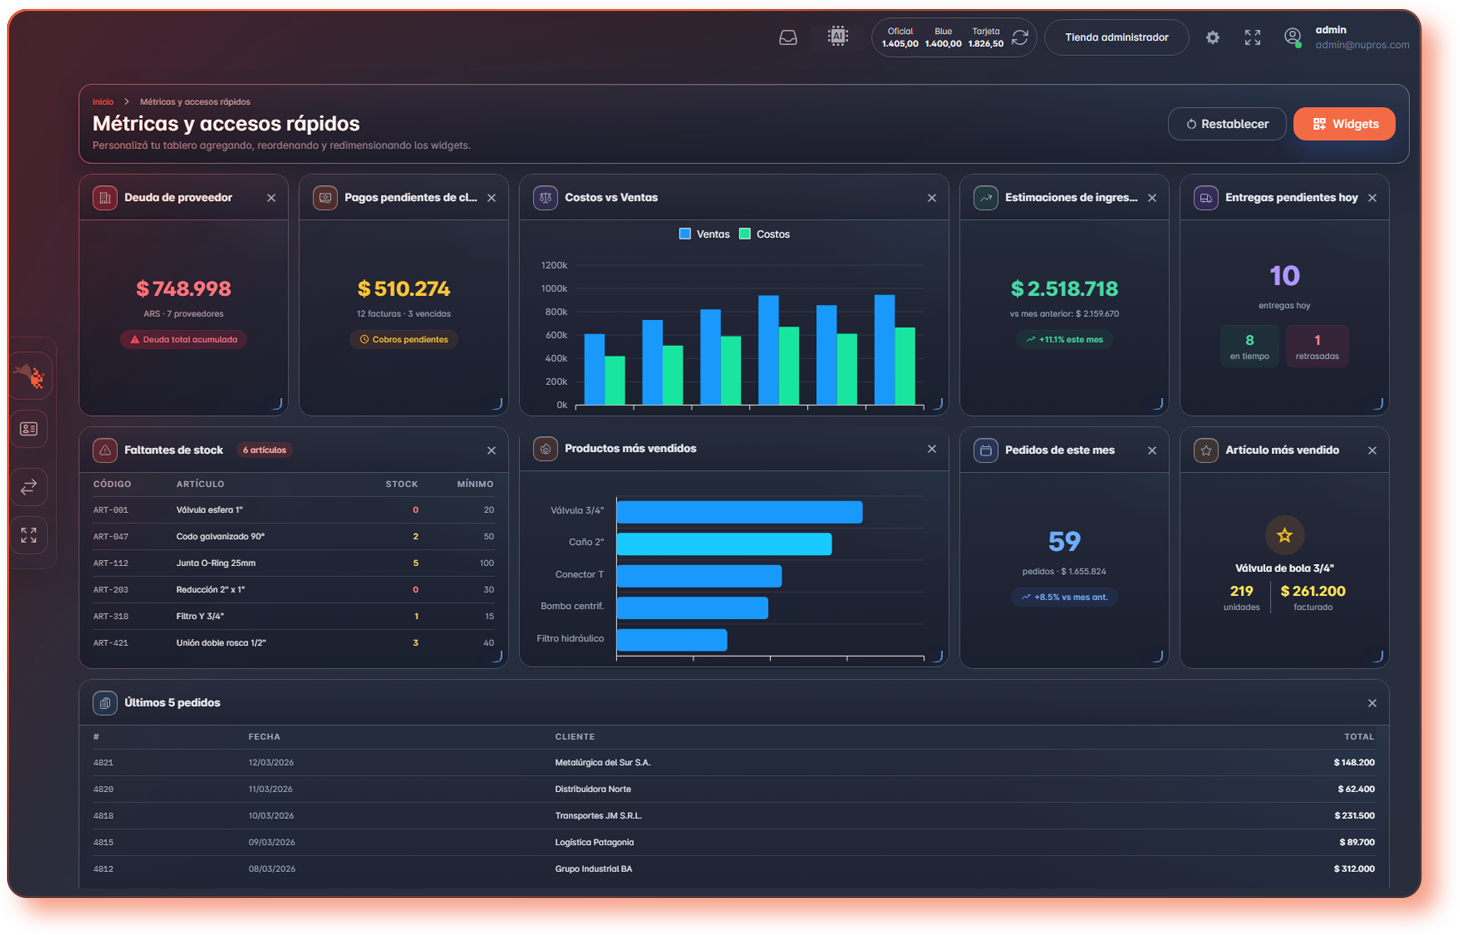This screenshot has width=1460, height=935.
Task: Select the Válvula 3/4" bar in chart
Action: (x=739, y=512)
